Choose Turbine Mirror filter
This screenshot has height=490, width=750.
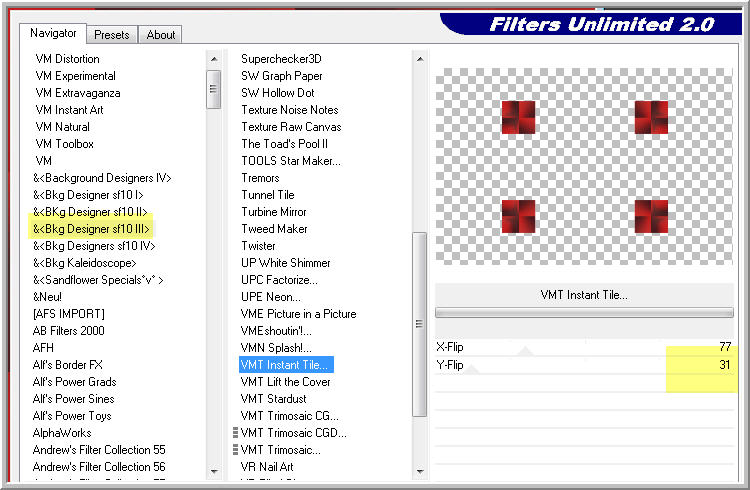click(273, 212)
